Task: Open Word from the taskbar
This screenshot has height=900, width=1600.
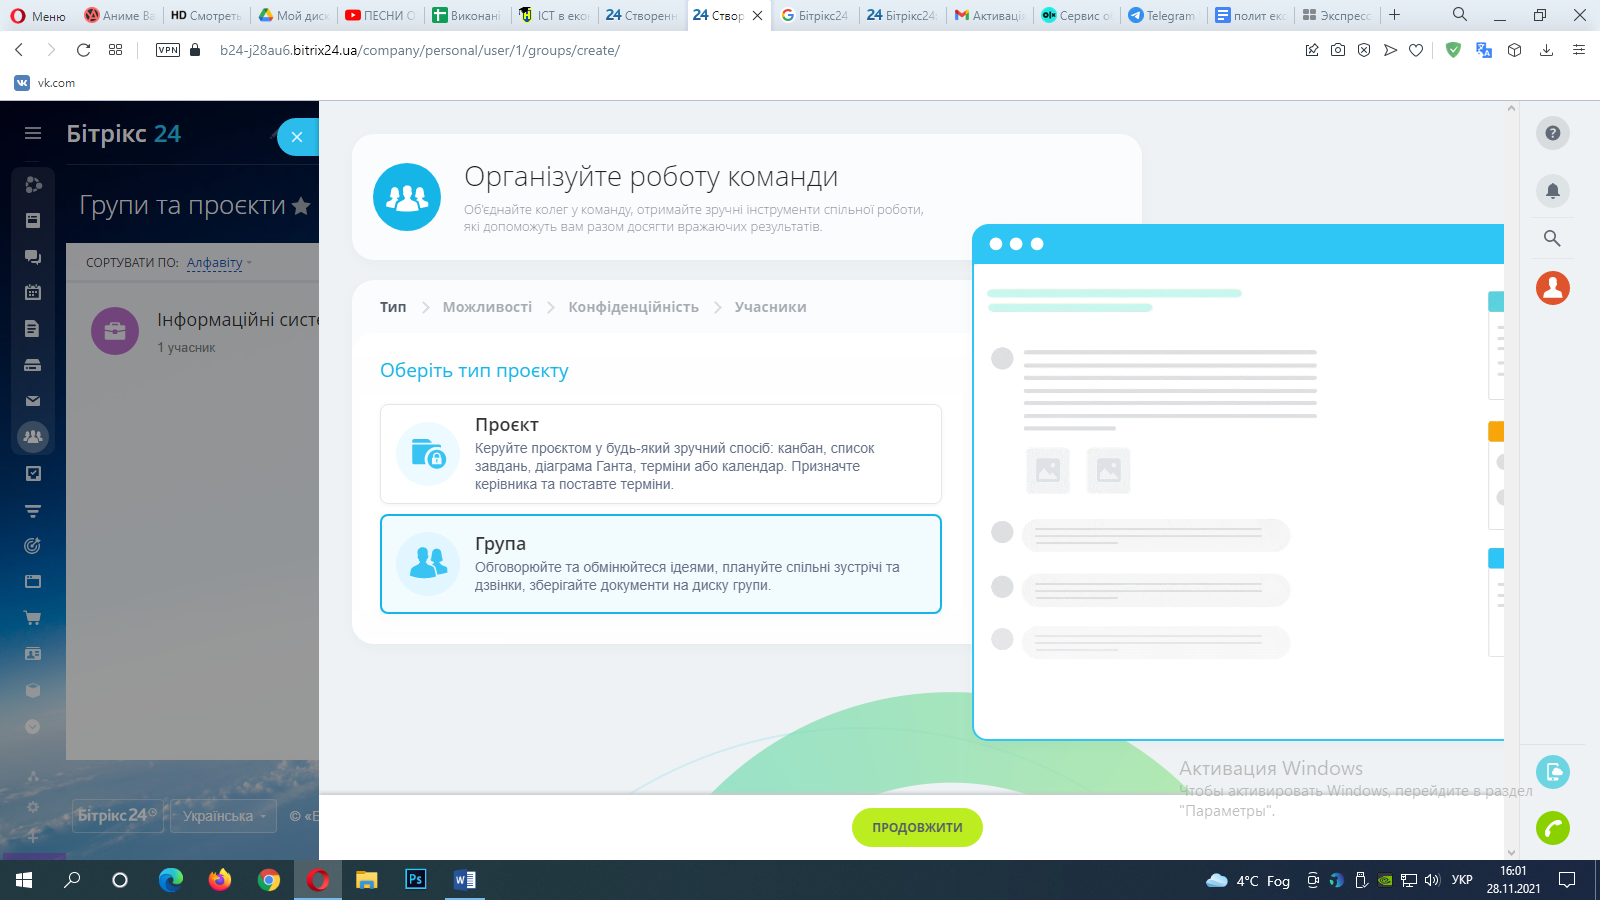Action: (464, 880)
